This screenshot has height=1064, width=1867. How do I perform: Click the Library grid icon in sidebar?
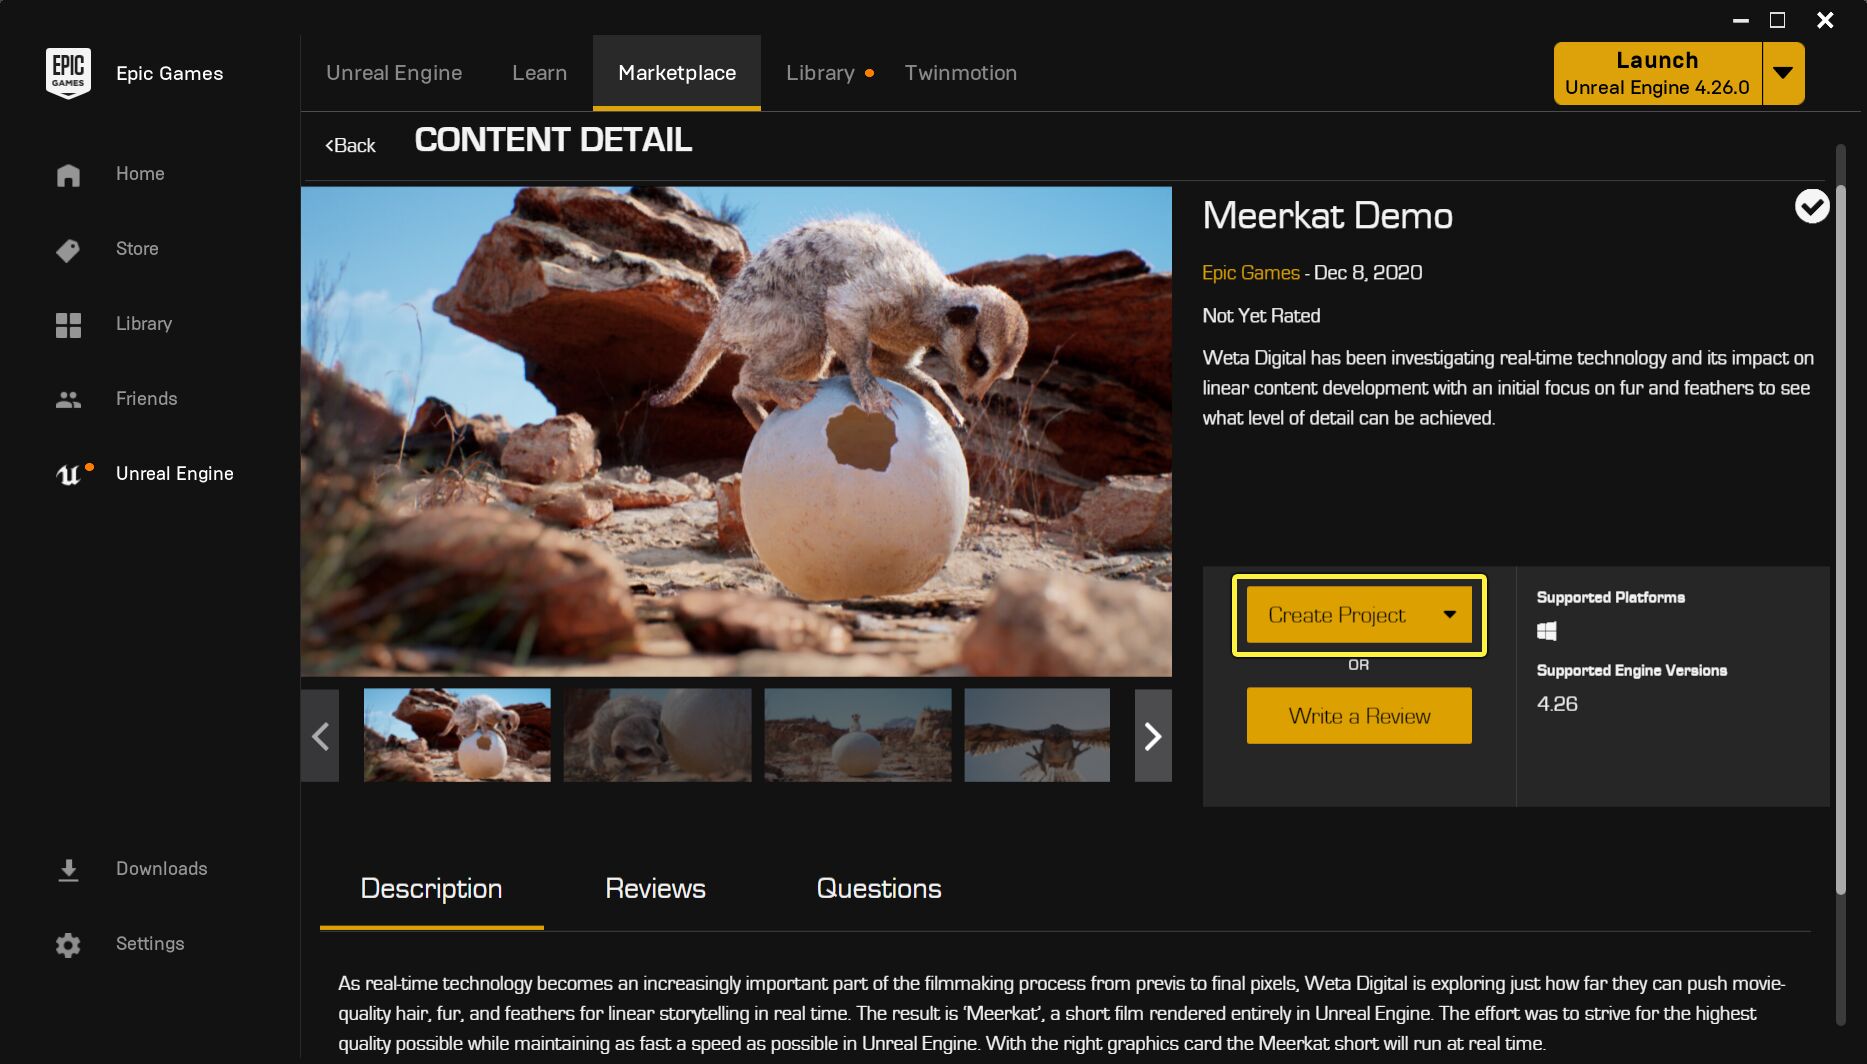pos(68,324)
